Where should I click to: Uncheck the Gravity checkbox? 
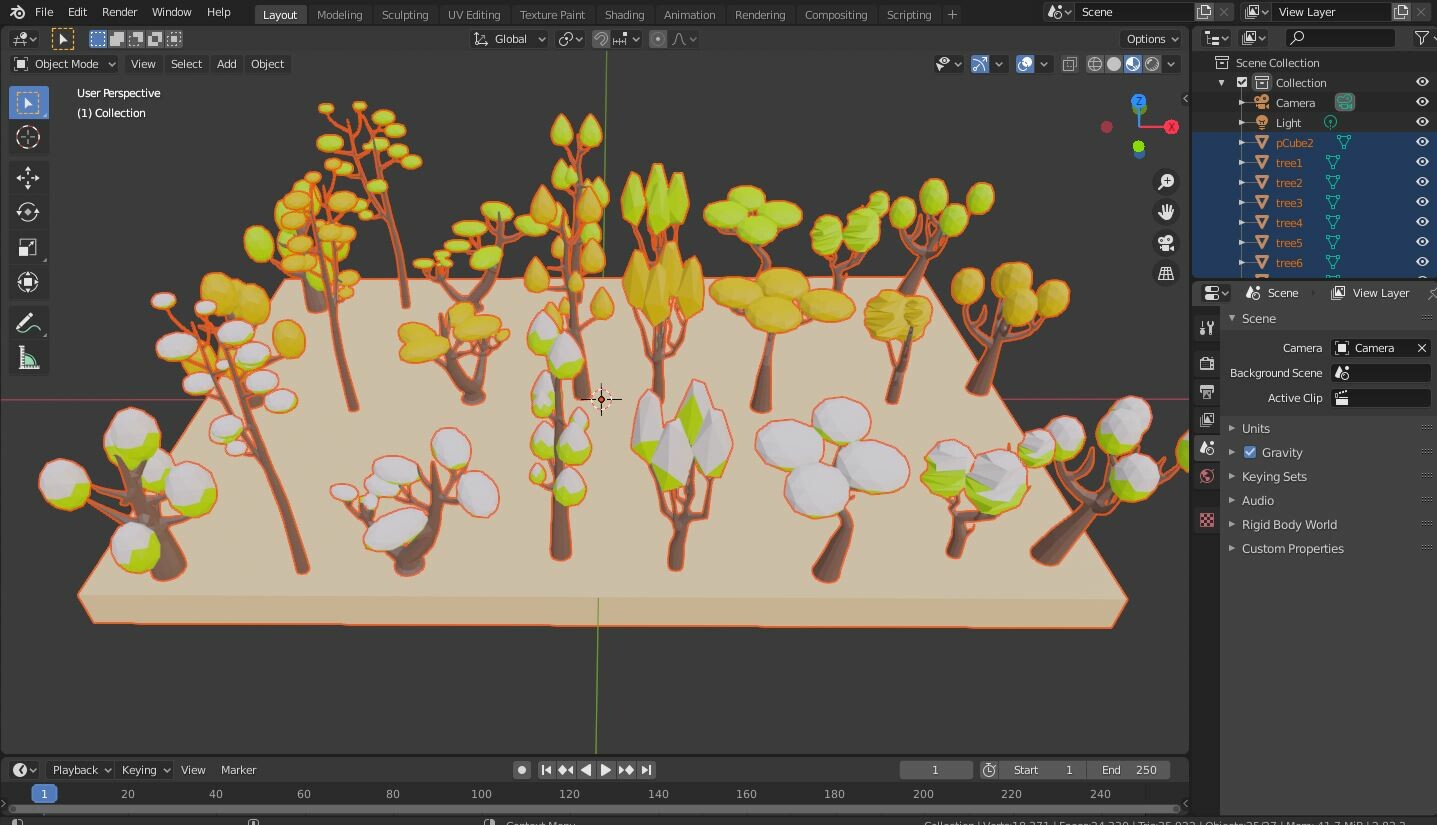click(x=1249, y=452)
